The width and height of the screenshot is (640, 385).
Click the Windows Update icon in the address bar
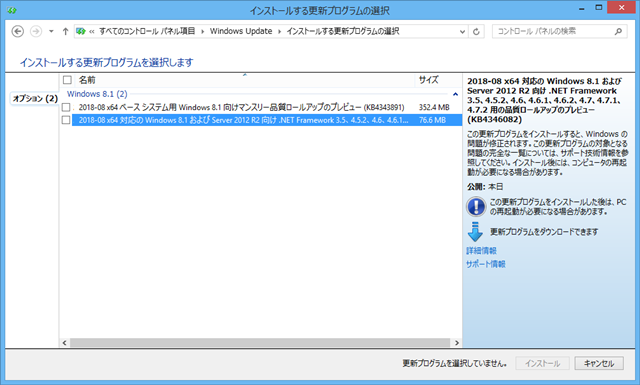[x=81, y=31]
